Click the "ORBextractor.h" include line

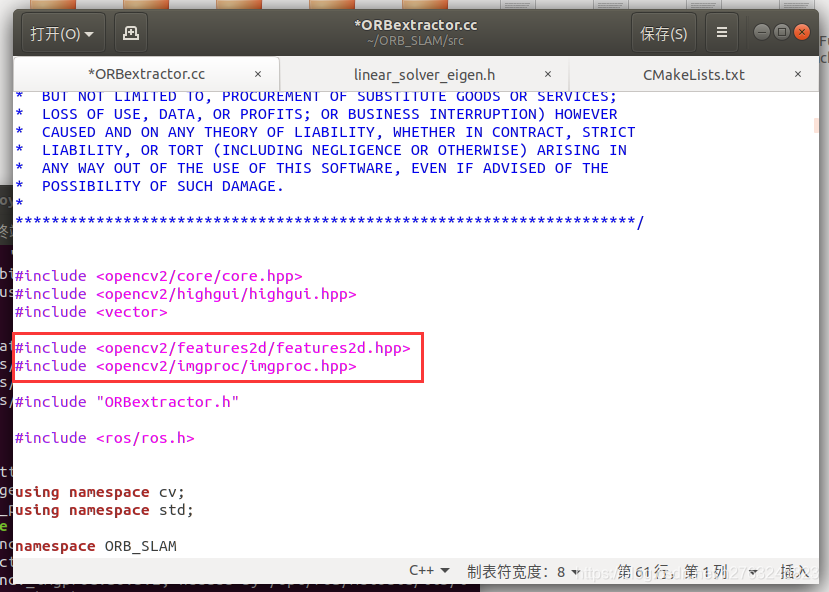point(127,402)
